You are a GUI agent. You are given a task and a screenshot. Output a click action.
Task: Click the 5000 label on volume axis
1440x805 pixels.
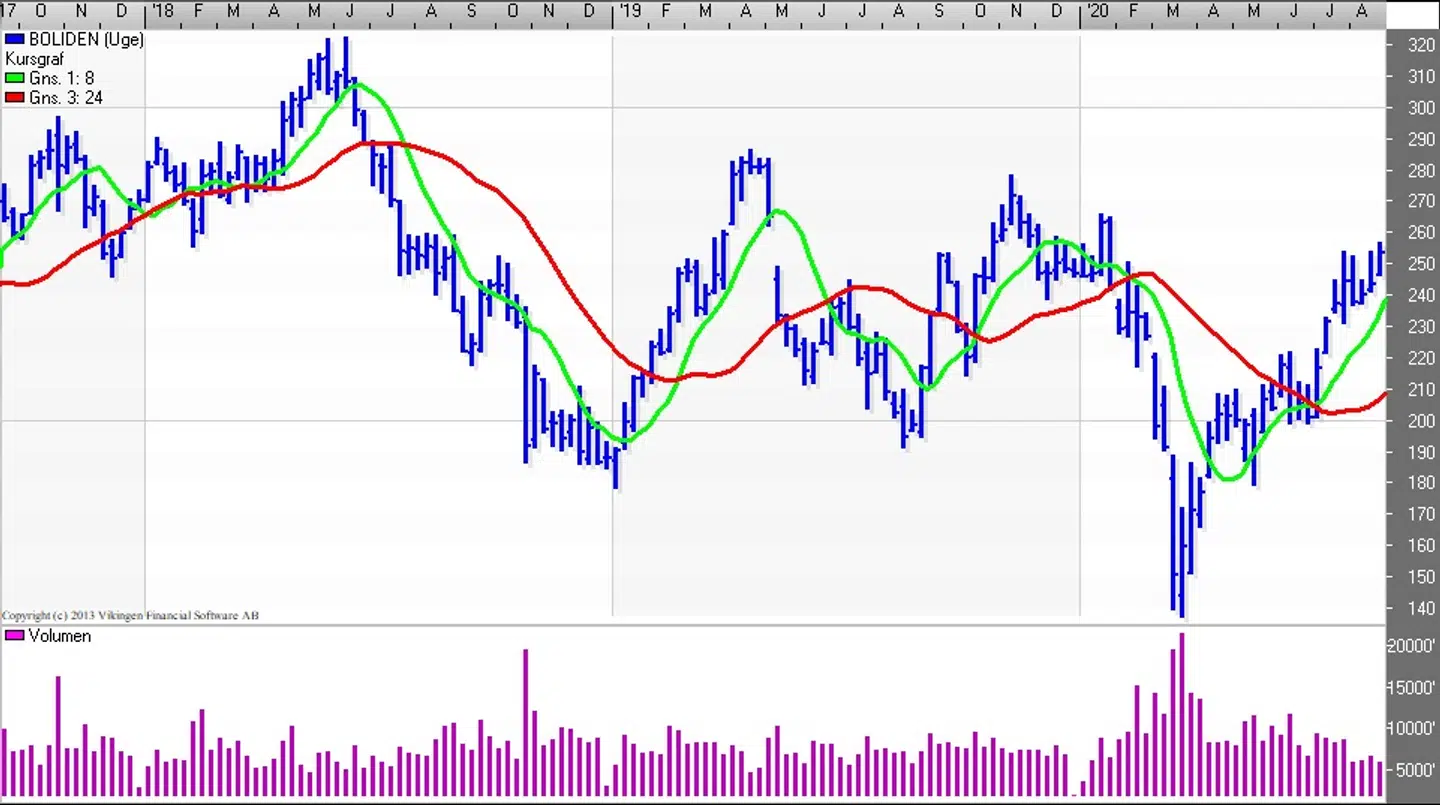1413,770
